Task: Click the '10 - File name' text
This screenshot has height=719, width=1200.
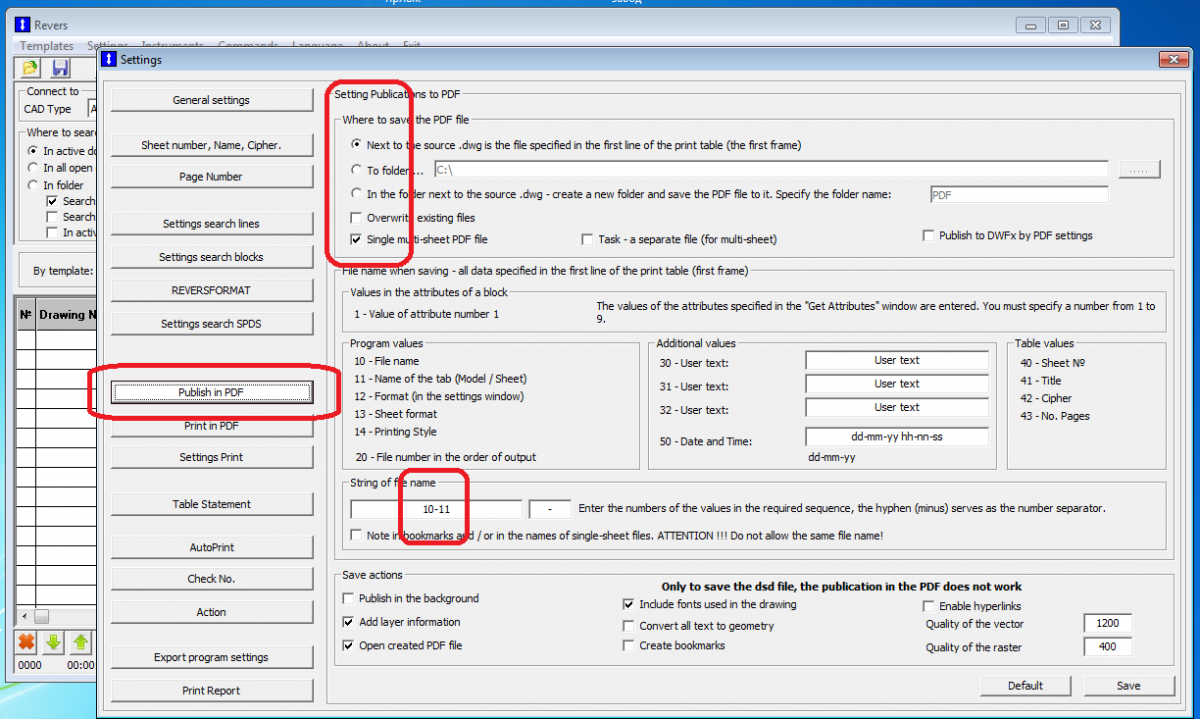Action: tap(386, 361)
